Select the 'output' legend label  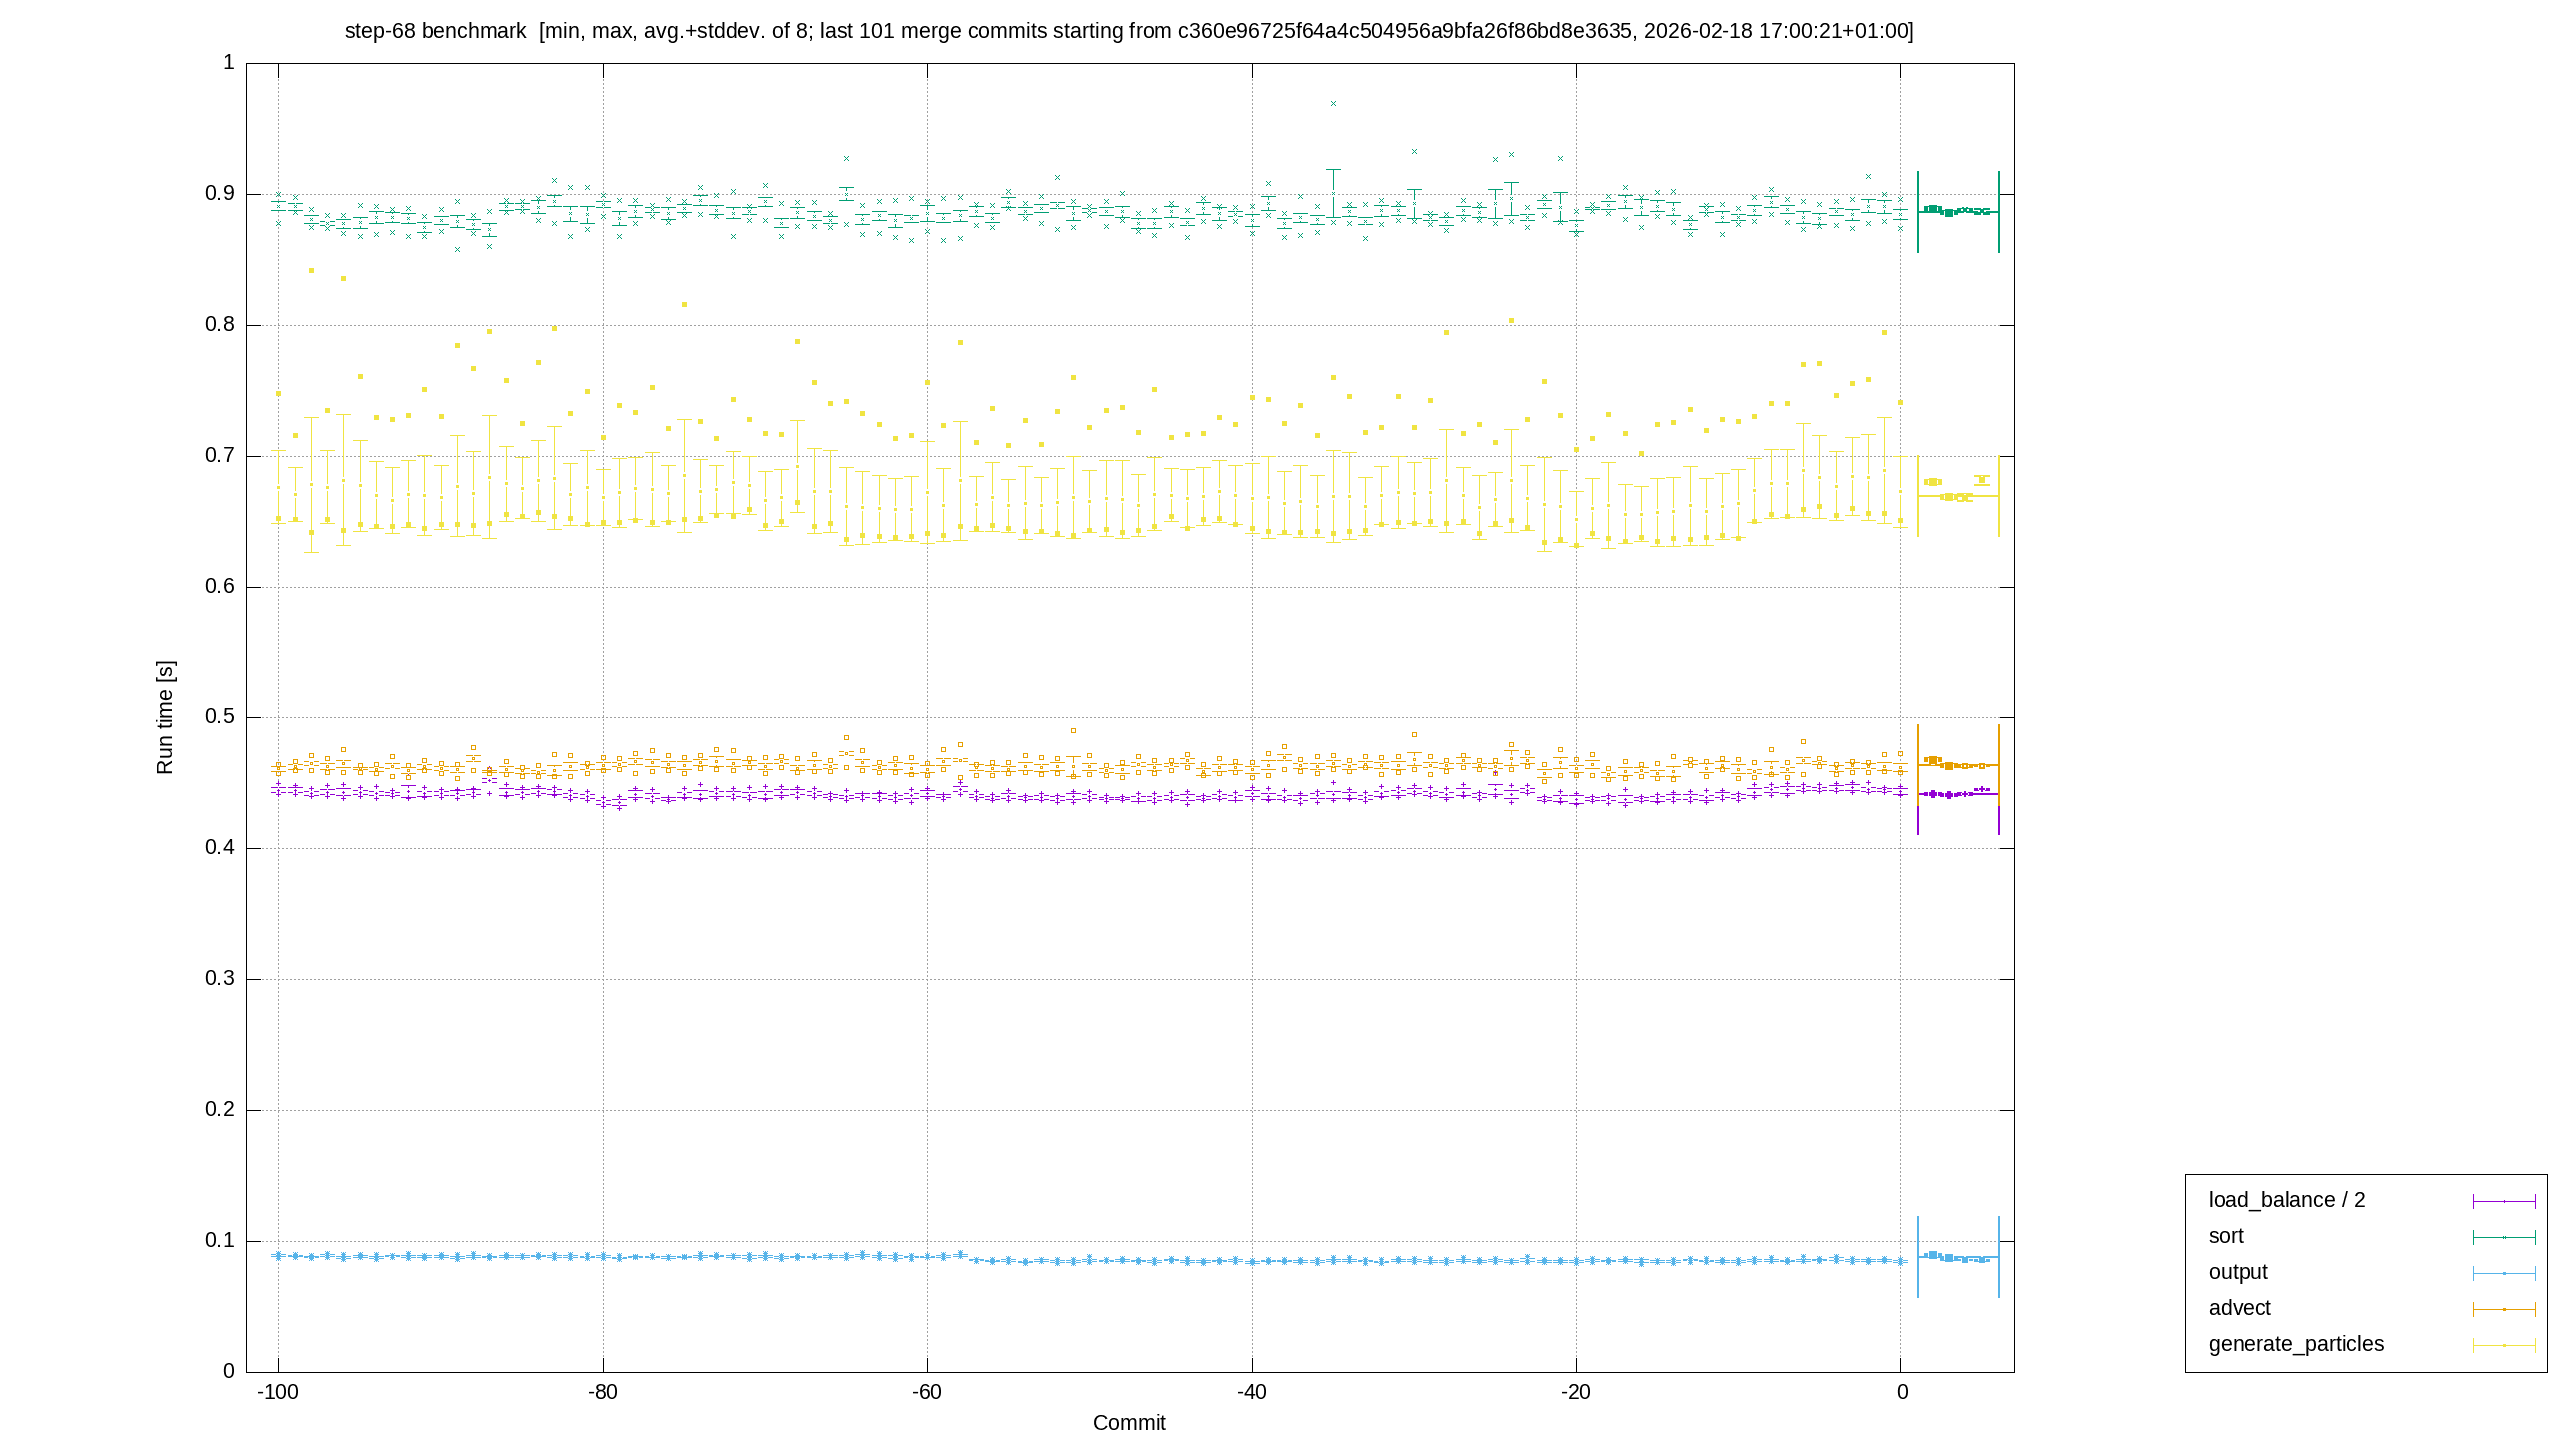[x=2238, y=1272]
